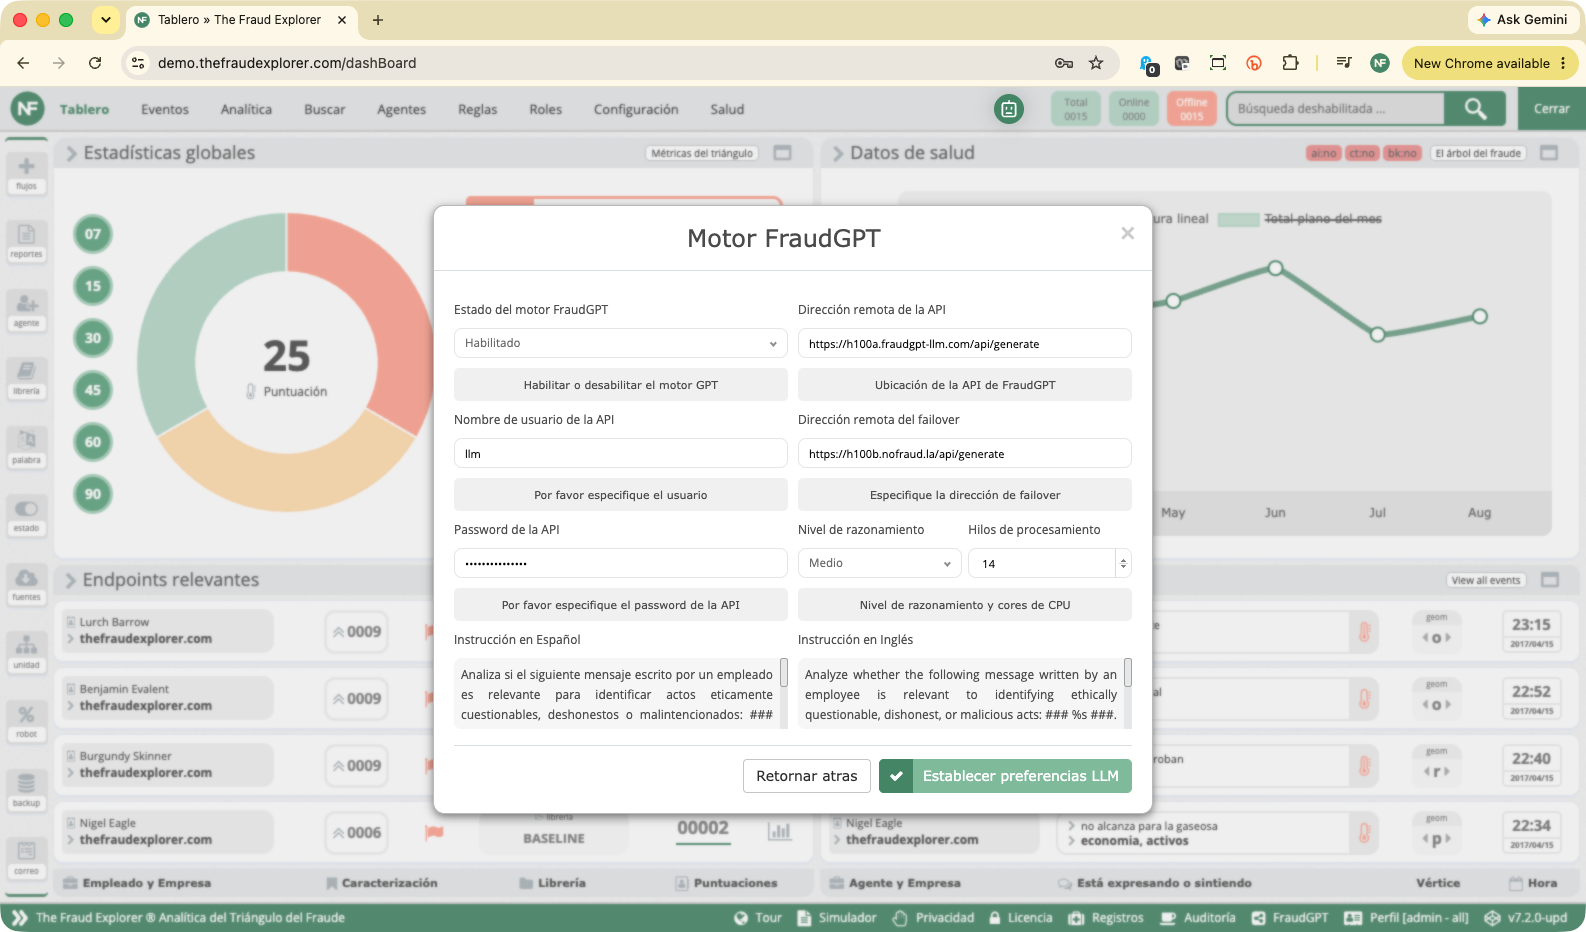The width and height of the screenshot is (1586, 932).
Task: Reload the page in Chrome
Action: (95, 63)
